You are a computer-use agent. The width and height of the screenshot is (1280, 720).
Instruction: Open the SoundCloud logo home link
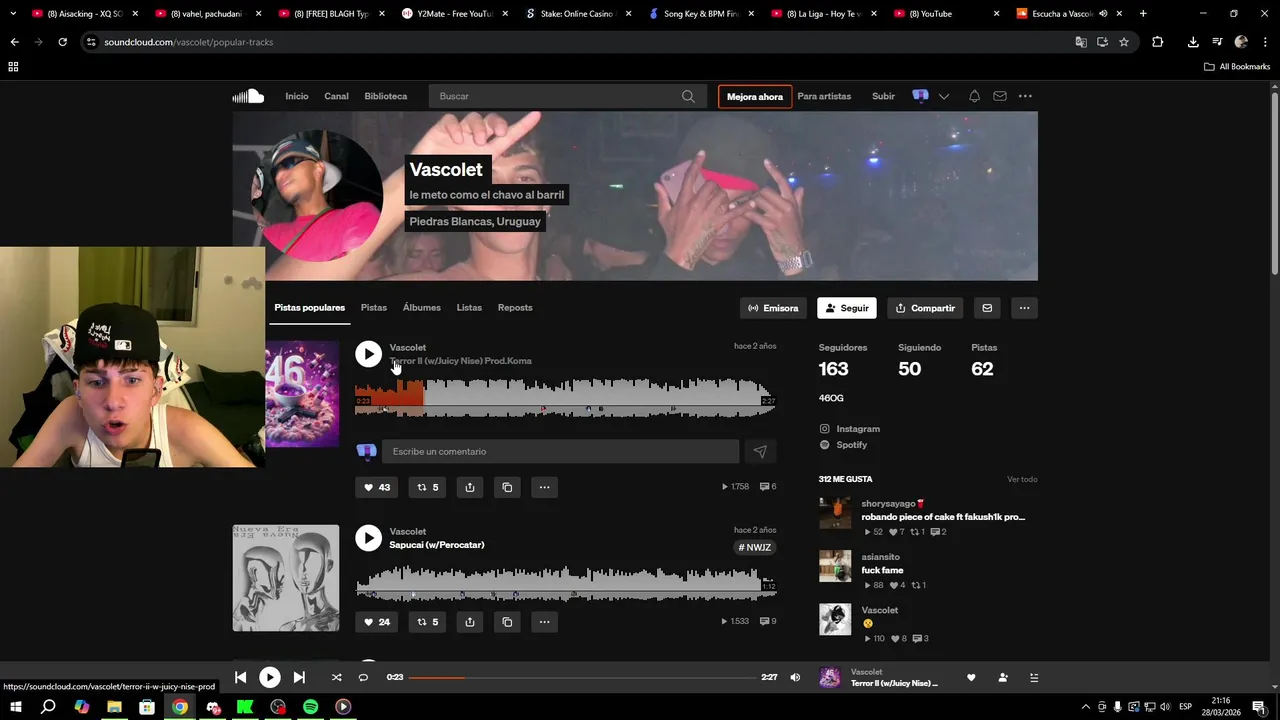(248, 96)
